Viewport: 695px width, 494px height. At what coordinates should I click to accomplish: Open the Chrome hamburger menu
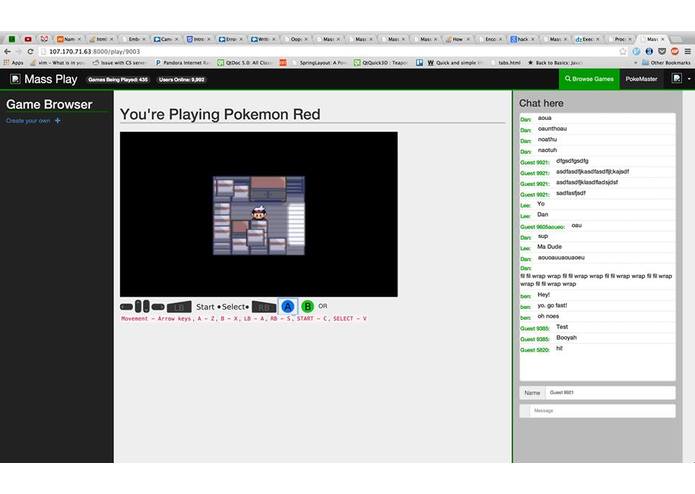(x=687, y=51)
